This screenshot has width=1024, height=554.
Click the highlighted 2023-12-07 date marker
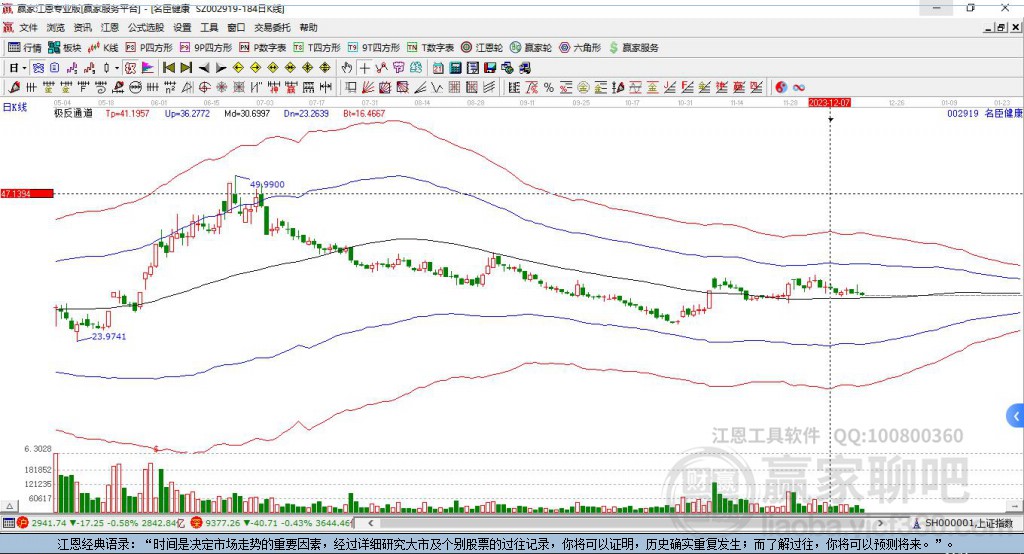pos(829,103)
